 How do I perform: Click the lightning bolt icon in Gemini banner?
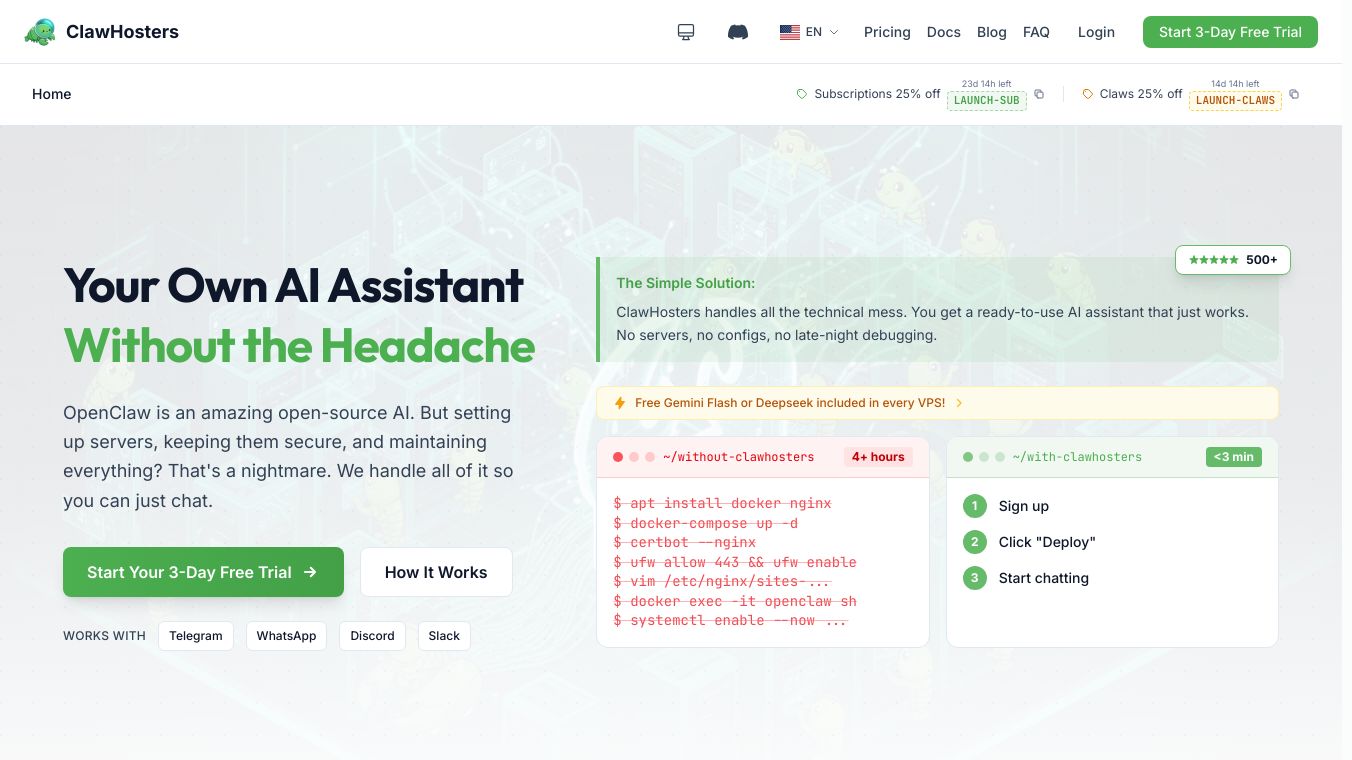pos(620,403)
